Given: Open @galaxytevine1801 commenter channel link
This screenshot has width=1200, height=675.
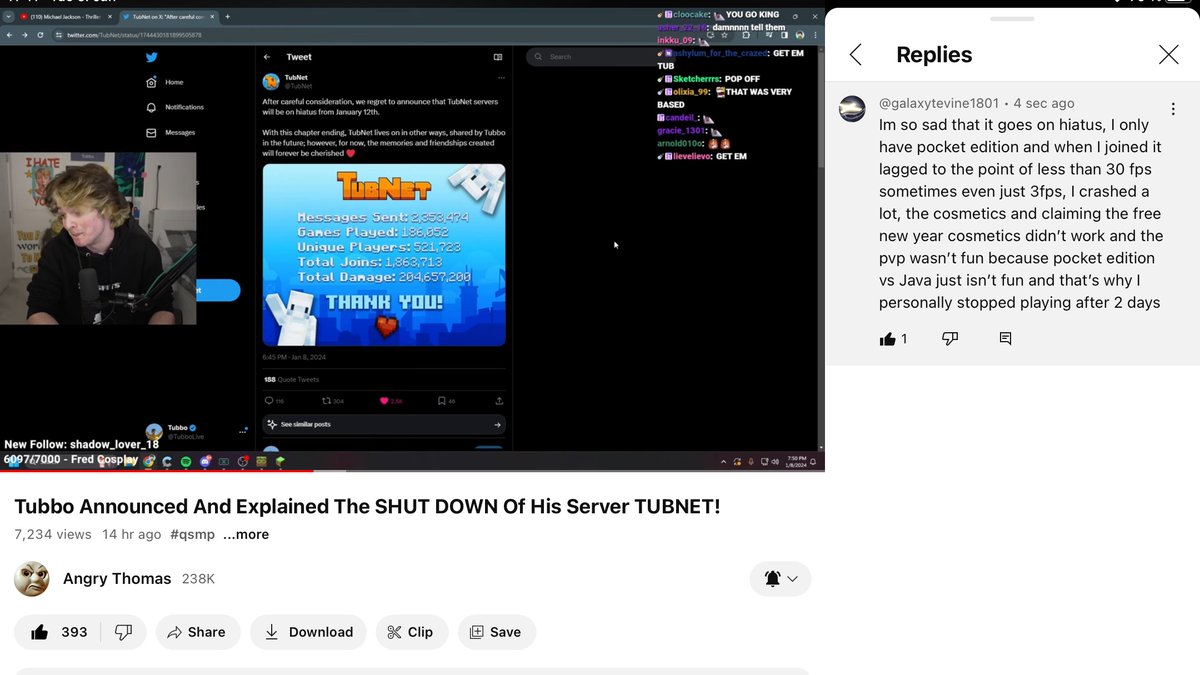Looking at the screenshot, I should pos(939,103).
